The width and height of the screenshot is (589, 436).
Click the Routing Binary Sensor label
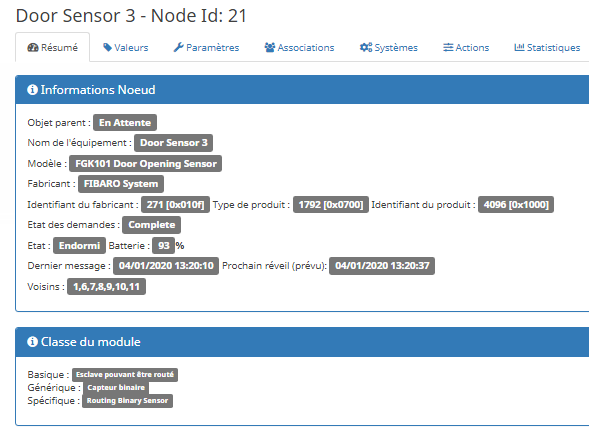coord(127,401)
